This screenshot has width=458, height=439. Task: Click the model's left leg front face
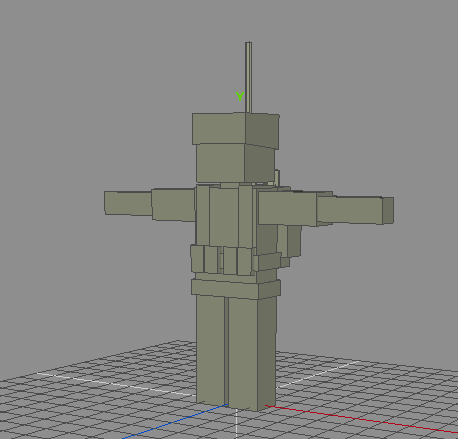coord(210,350)
